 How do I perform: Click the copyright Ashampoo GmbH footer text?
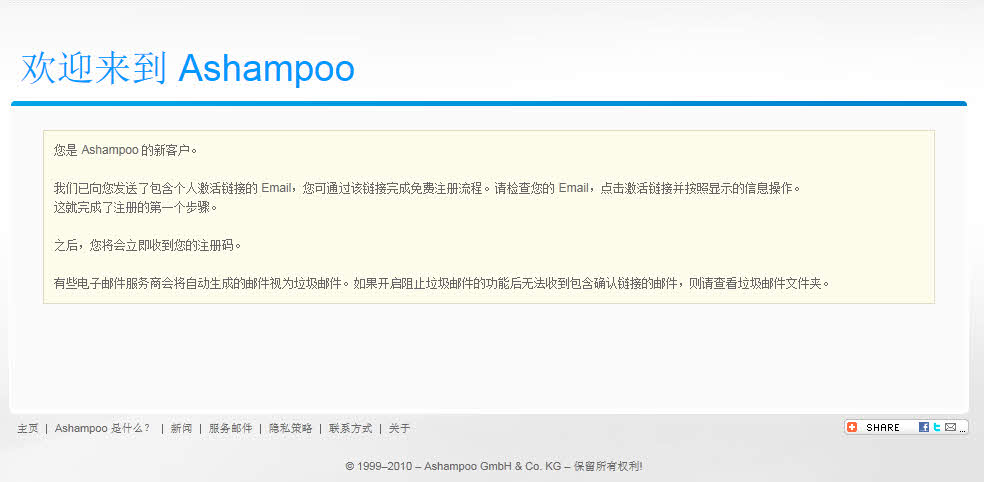pos(493,466)
